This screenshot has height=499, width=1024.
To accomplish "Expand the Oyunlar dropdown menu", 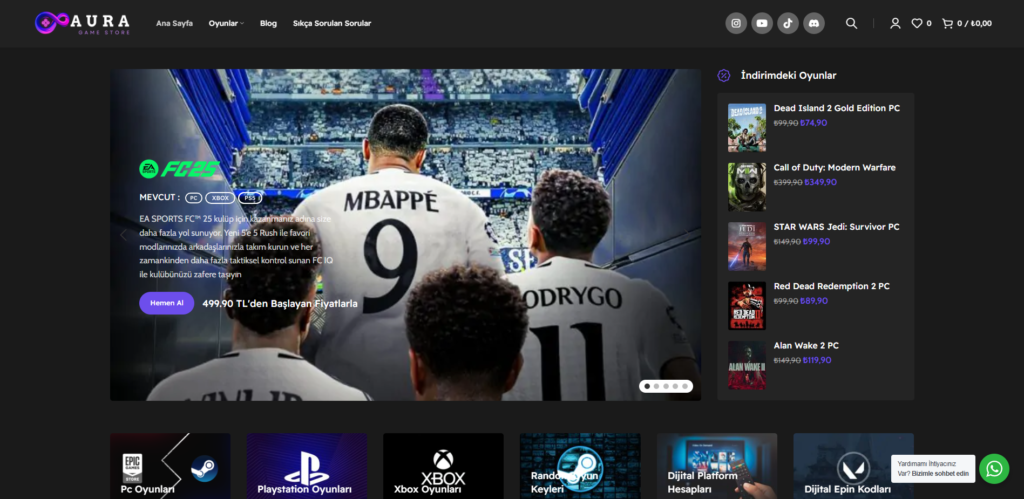I will 226,23.
